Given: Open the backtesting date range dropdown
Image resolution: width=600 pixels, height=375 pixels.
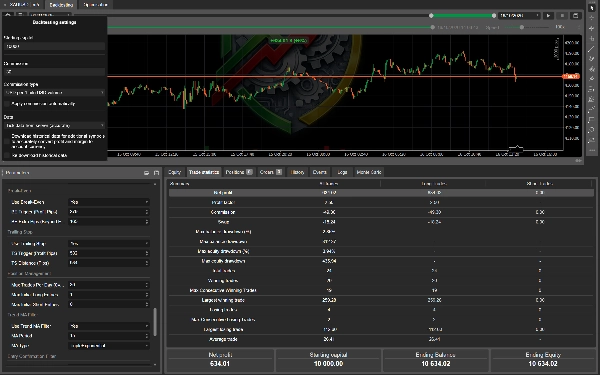Looking at the screenshot, I should coord(518,16).
